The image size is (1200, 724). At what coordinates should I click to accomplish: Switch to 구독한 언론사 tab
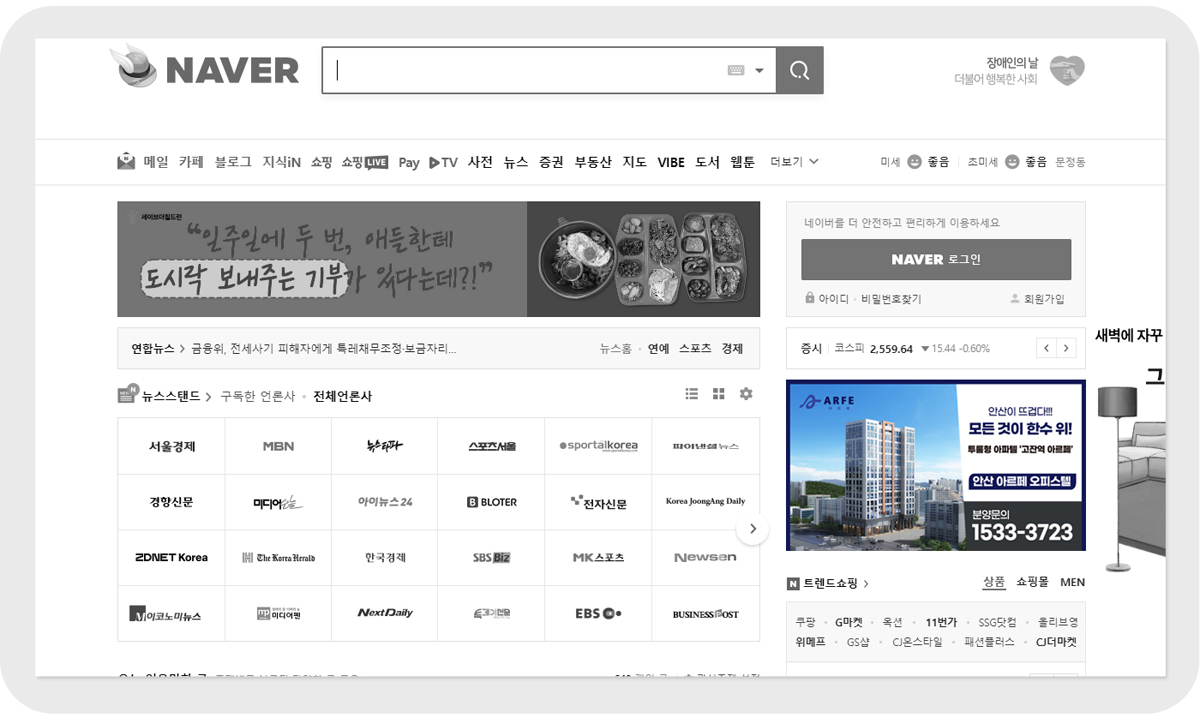point(258,396)
